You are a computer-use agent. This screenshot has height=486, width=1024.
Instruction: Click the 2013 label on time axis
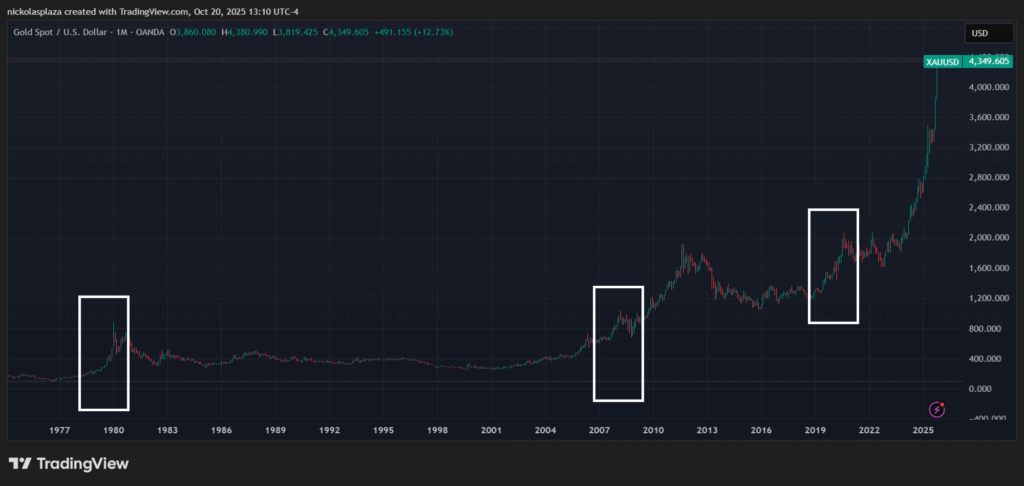707,430
